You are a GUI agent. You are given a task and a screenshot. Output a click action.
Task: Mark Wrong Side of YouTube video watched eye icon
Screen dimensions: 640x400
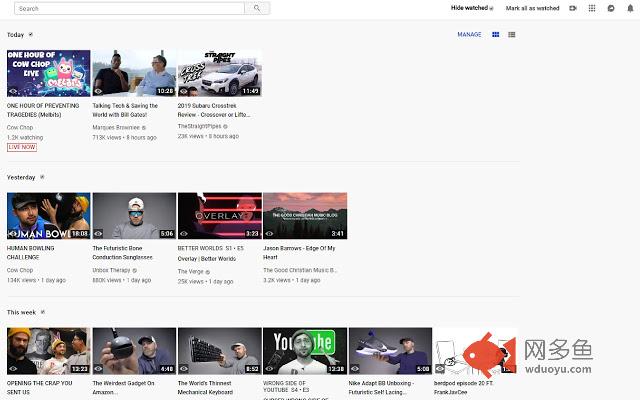point(269,369)
